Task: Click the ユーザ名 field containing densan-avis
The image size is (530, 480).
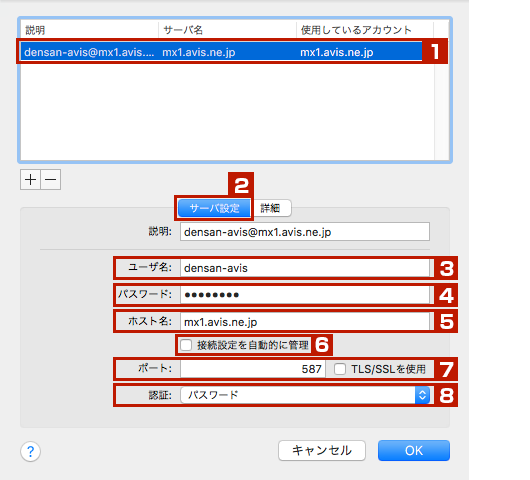Action: pyautogui.click(x=305, y=268)
